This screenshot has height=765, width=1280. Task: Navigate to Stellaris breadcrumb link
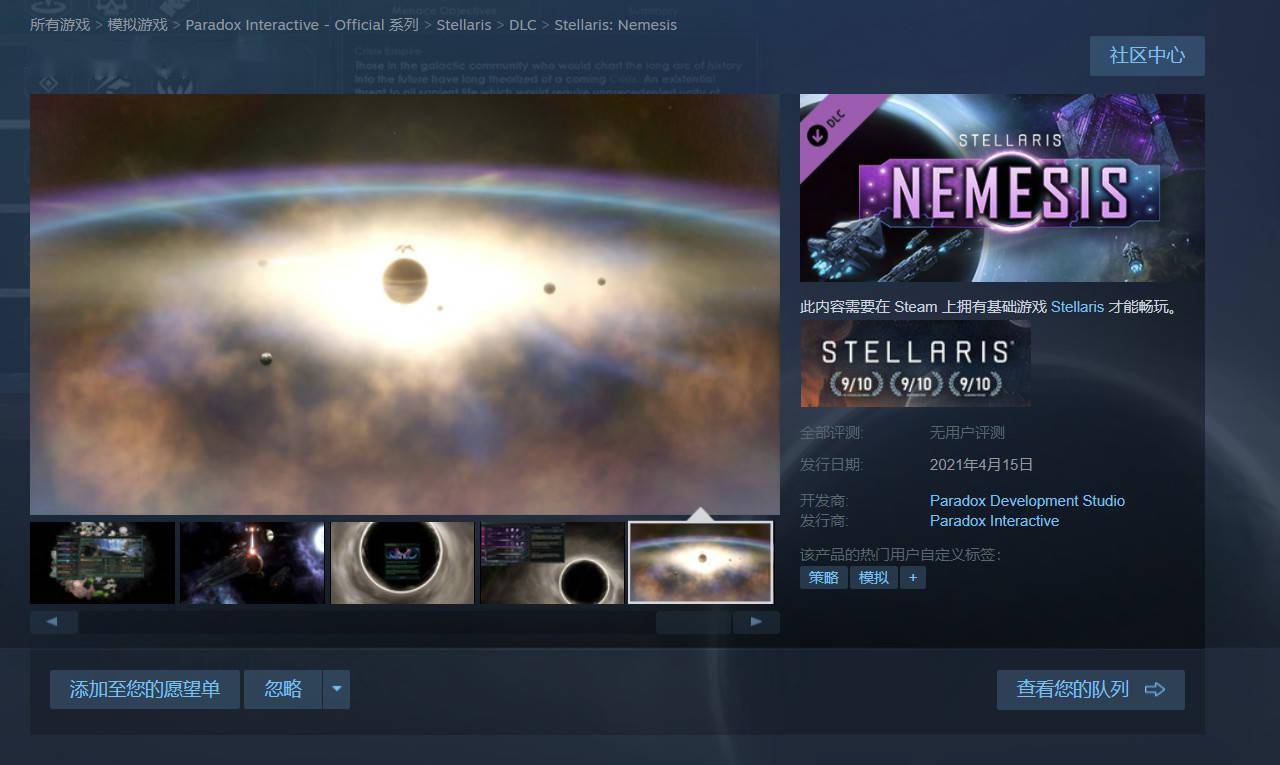click(x=464, y=24)
